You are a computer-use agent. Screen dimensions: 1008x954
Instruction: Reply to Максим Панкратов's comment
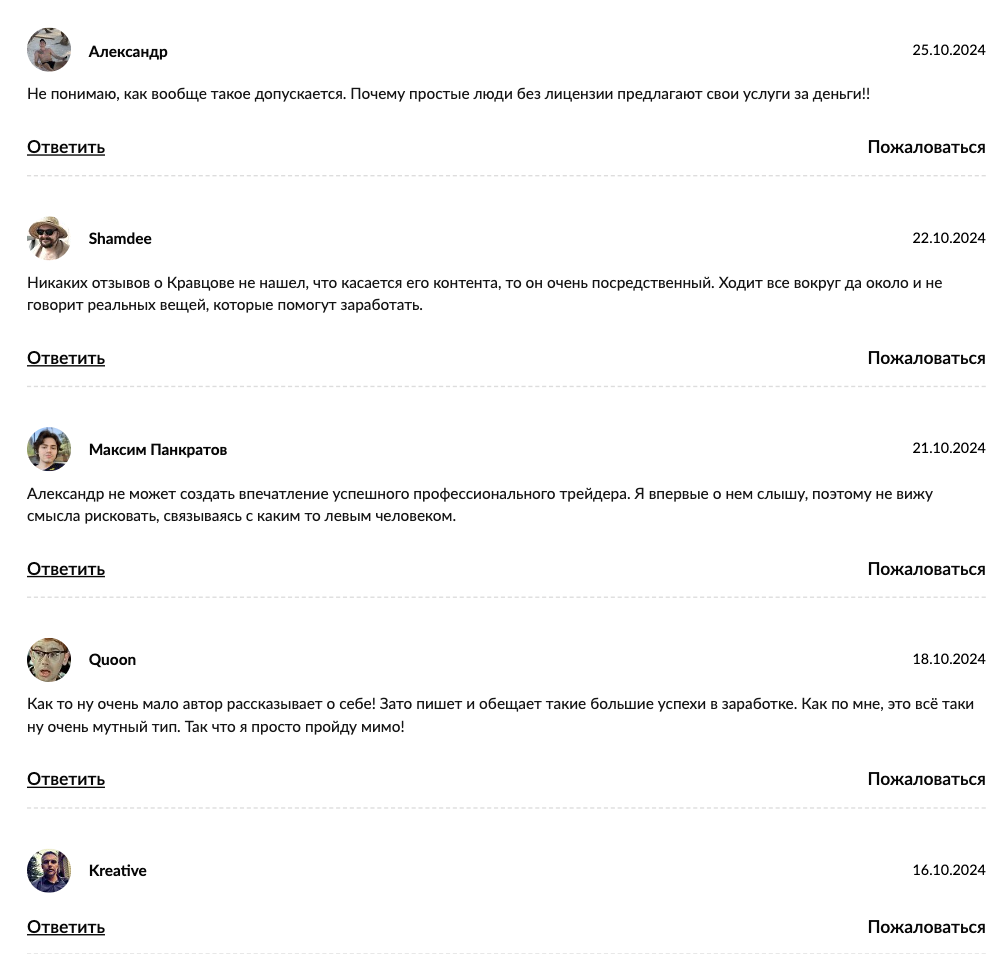coord(66,569)
